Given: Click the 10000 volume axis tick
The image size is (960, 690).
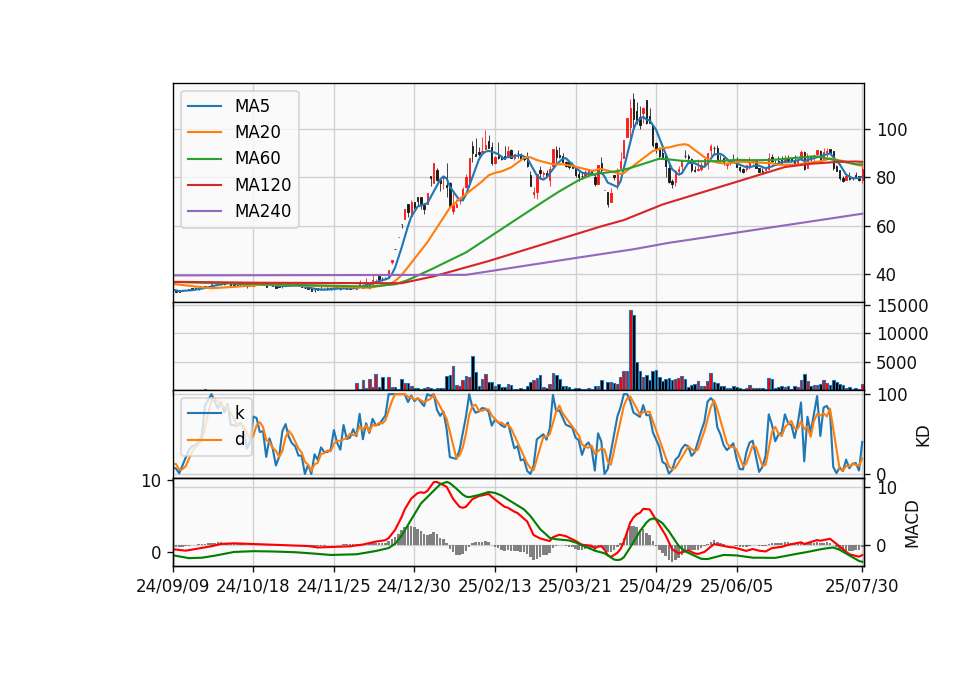Looking at the screenshot, I should 903,334.
